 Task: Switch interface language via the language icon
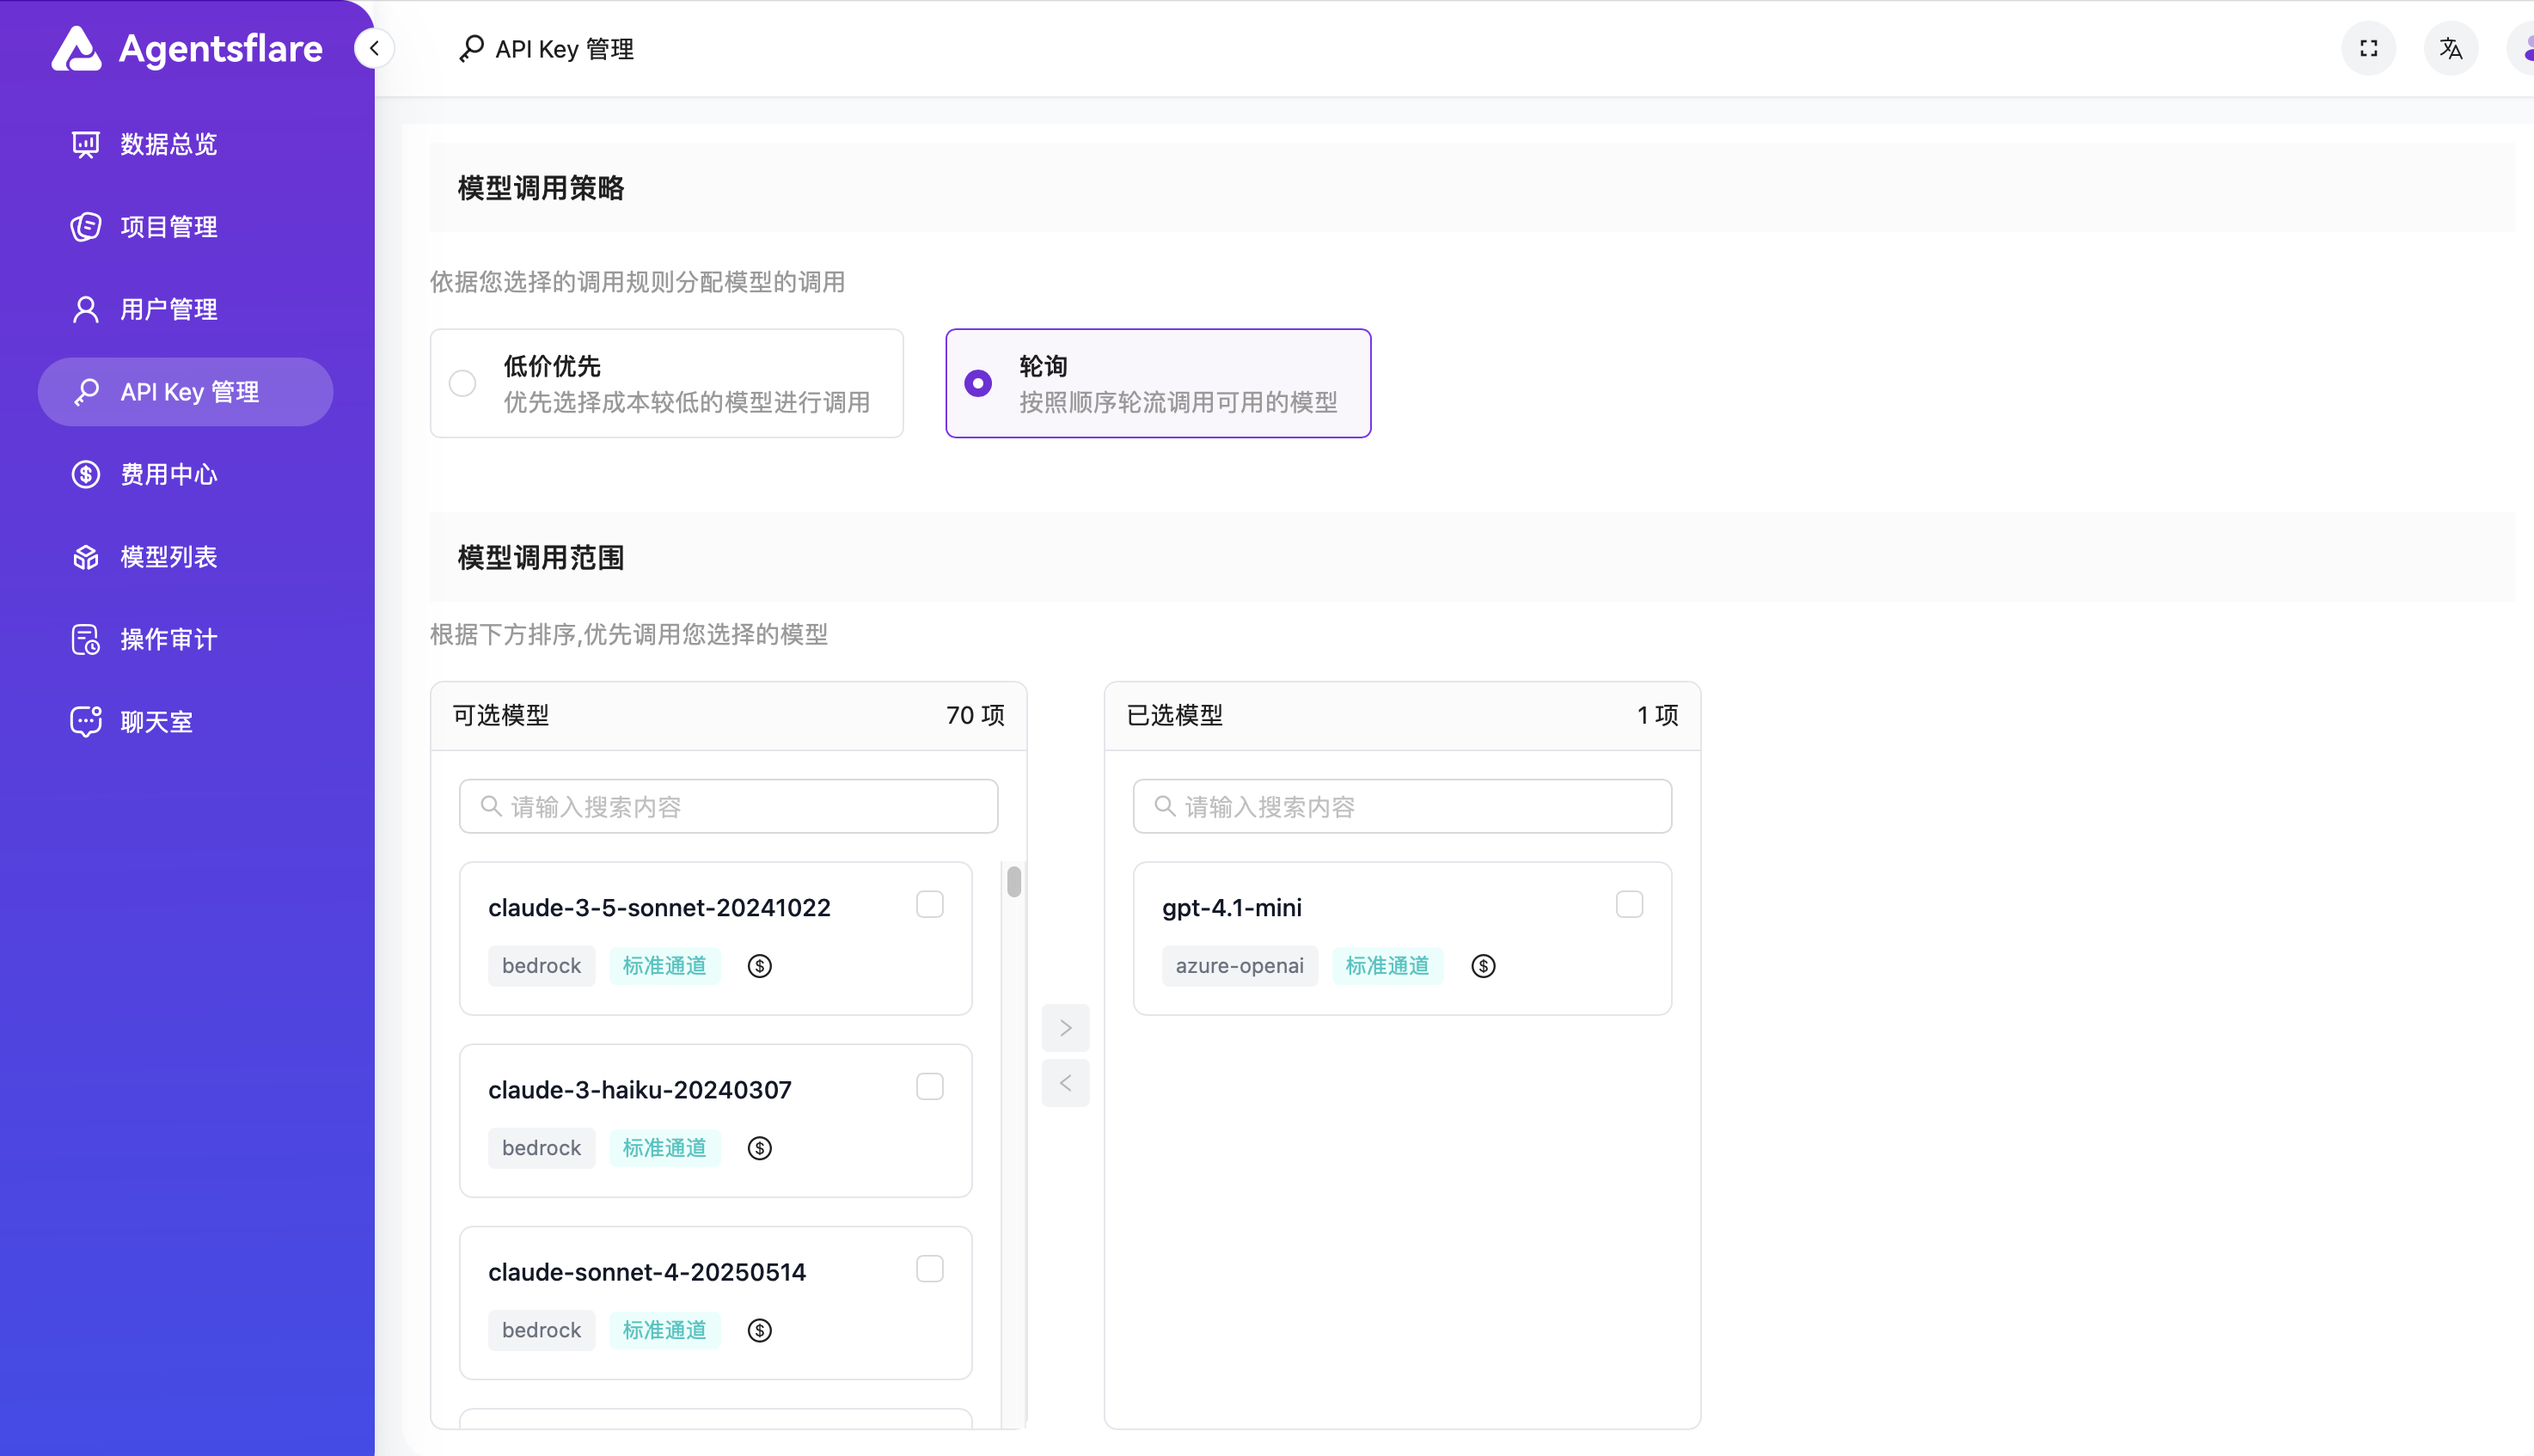pyautogui.click(x=2450, y=47)
